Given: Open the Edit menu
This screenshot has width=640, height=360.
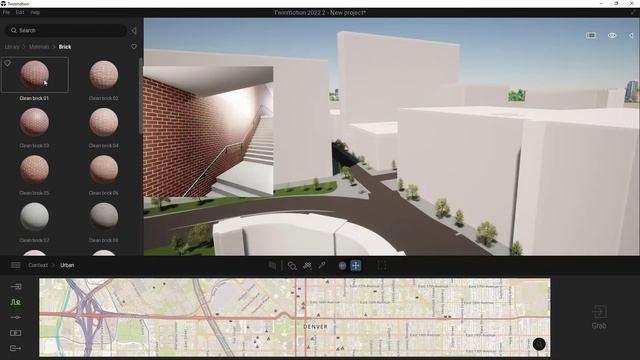Looking at the screenshot, I should pyautogui.click(x=20, y=13).
